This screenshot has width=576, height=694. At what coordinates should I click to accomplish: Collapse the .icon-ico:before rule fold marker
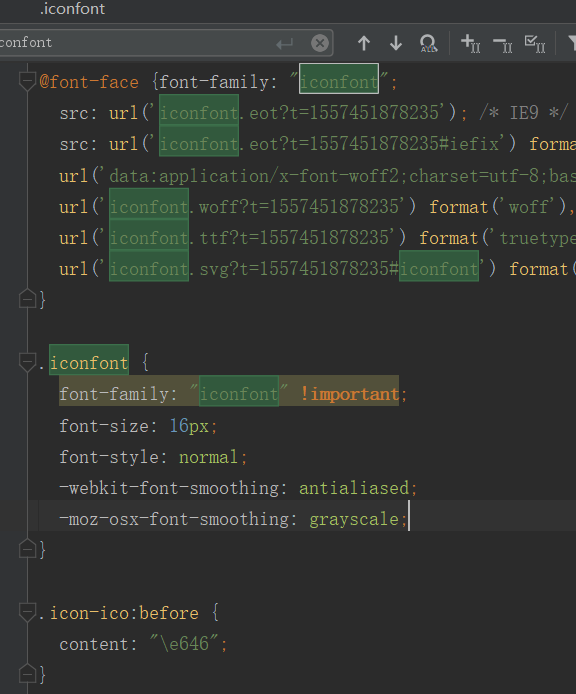pyautogui.click(x=27, y=612)
